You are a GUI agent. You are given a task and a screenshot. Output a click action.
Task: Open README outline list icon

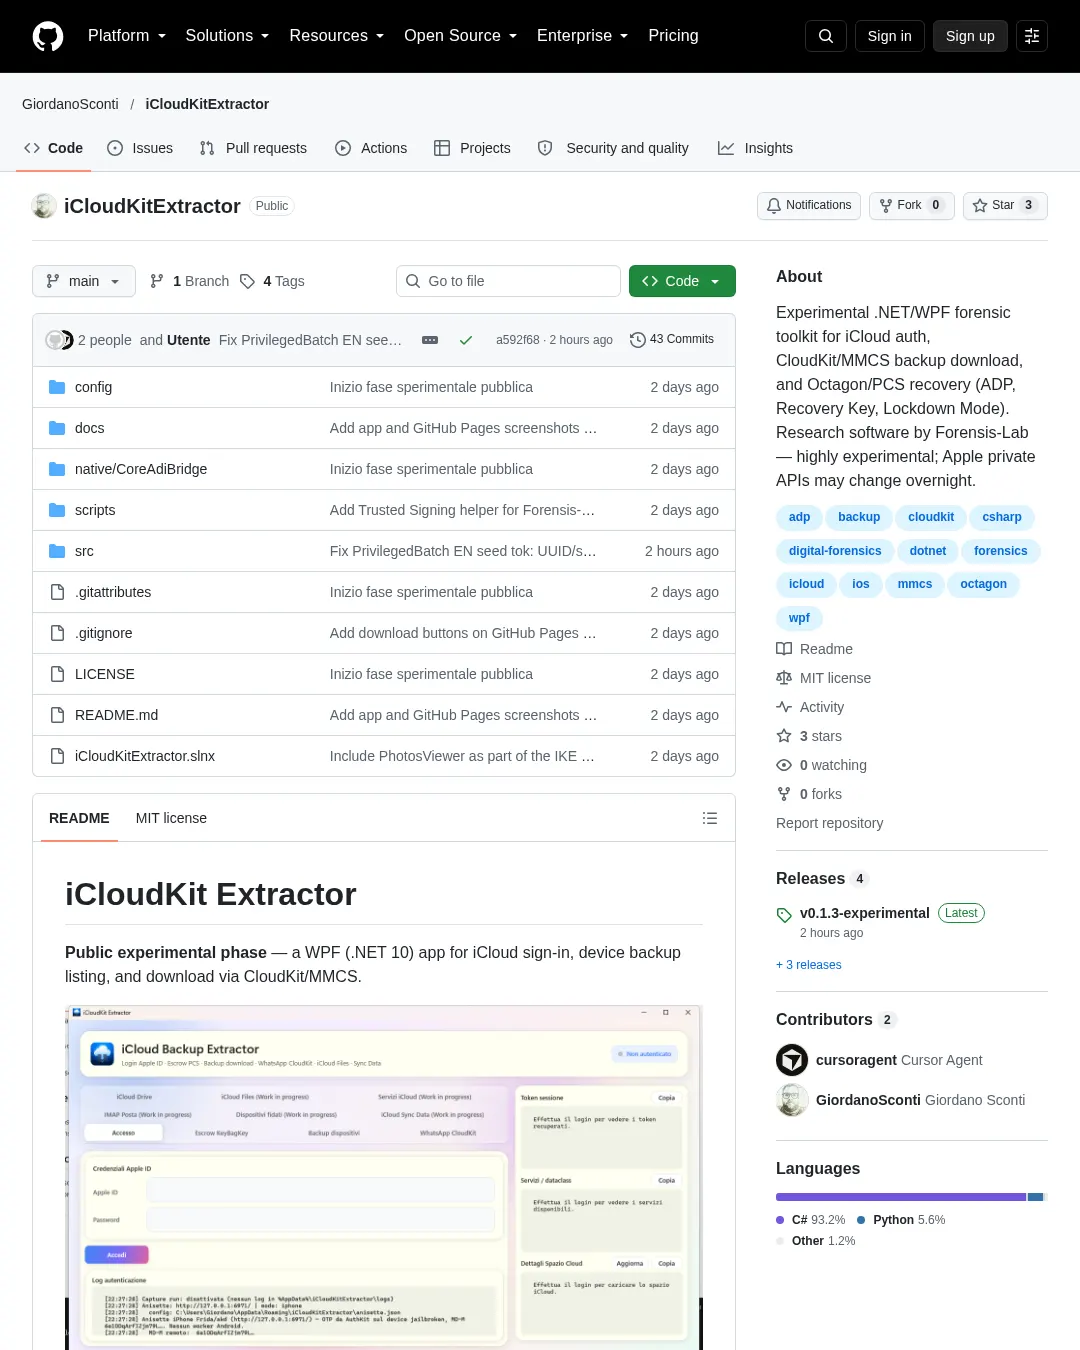click(710, 818)
